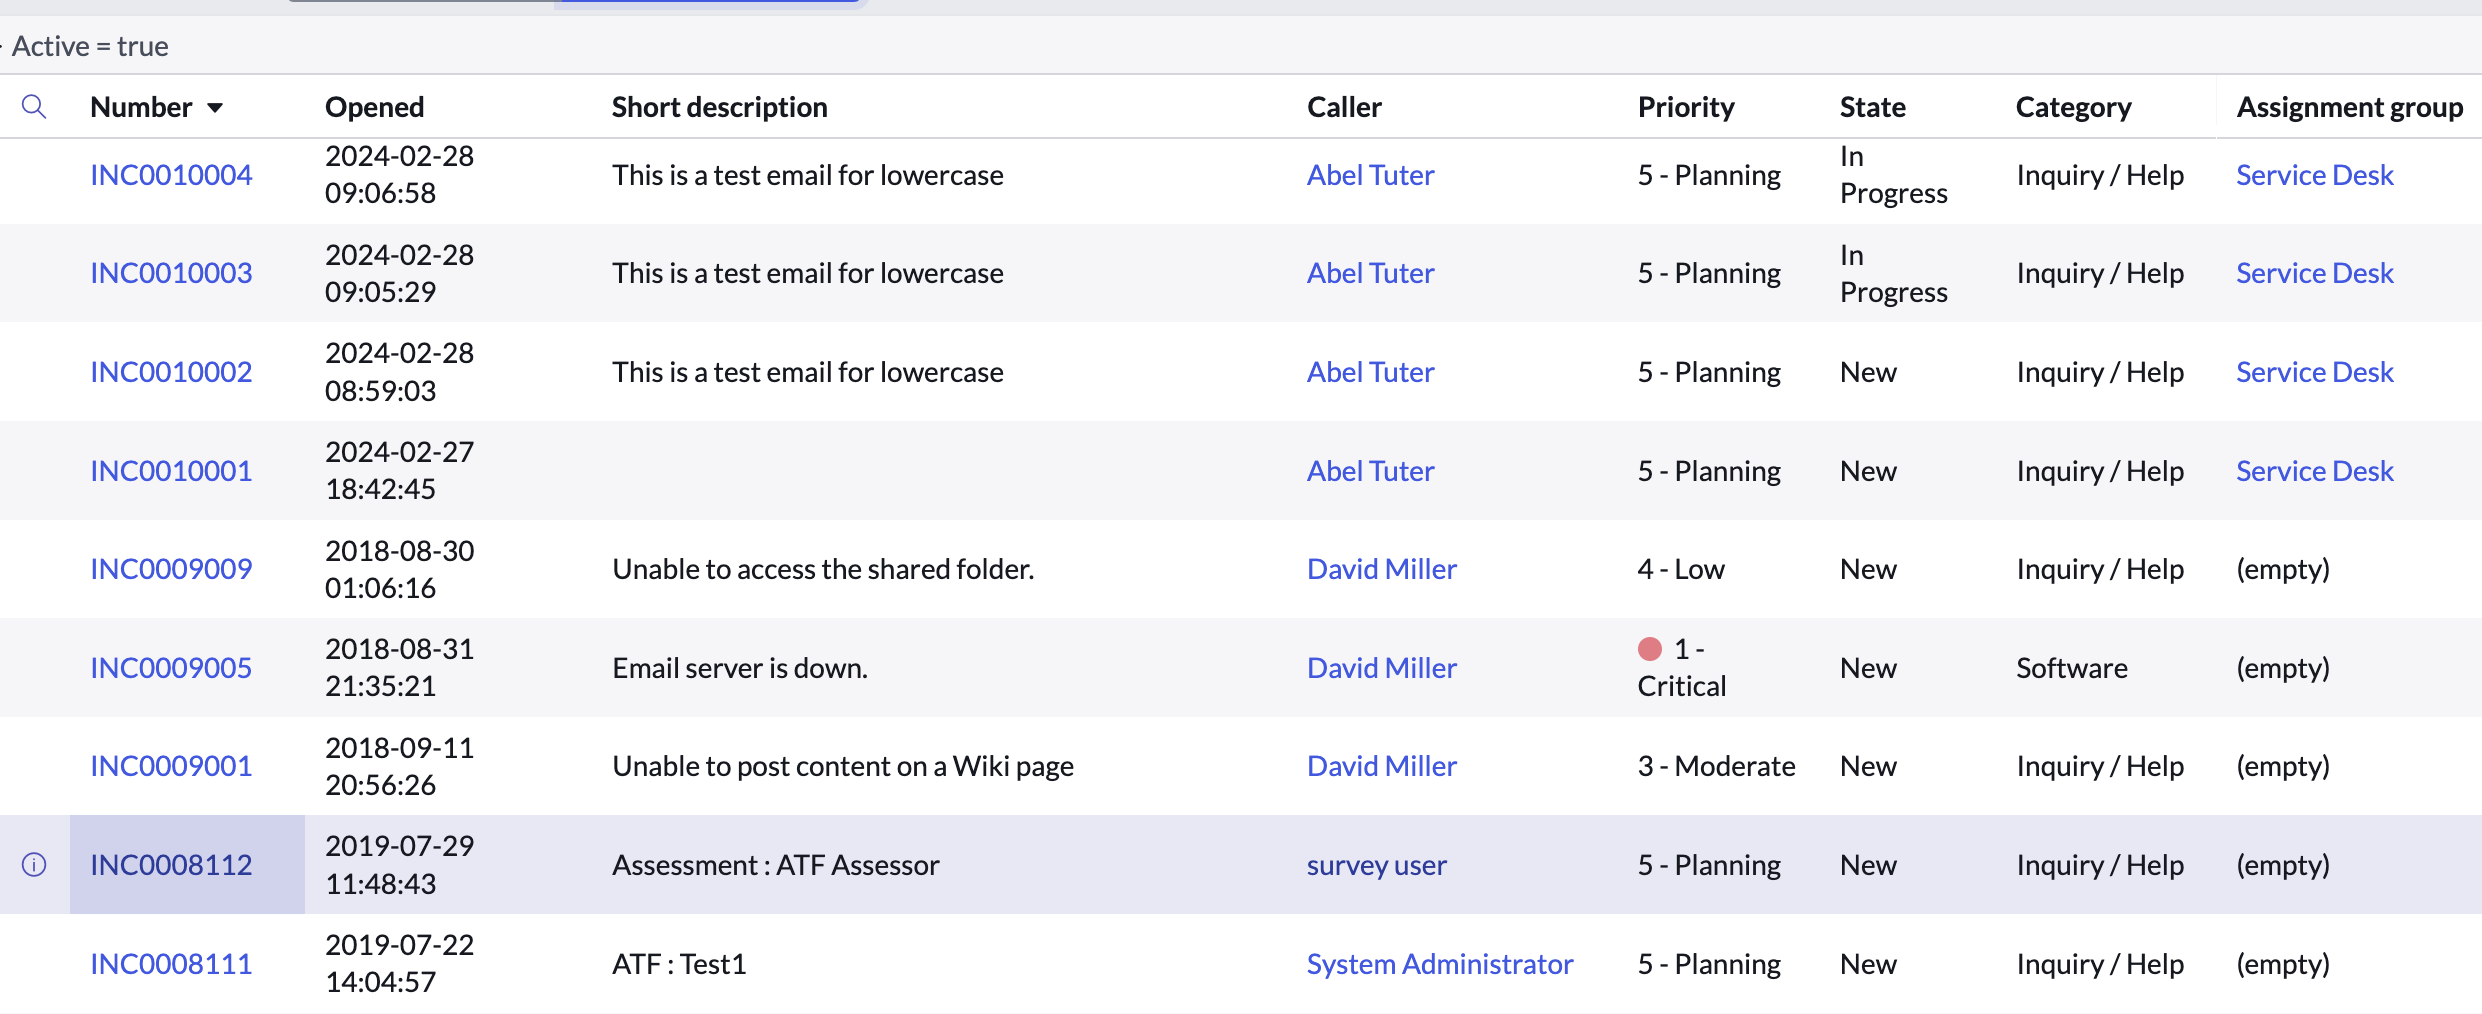This screenshot has height=1014, width=2482.
Task: Select the Software category cell
Action: pyautogui.click(x=2071, y=668)
